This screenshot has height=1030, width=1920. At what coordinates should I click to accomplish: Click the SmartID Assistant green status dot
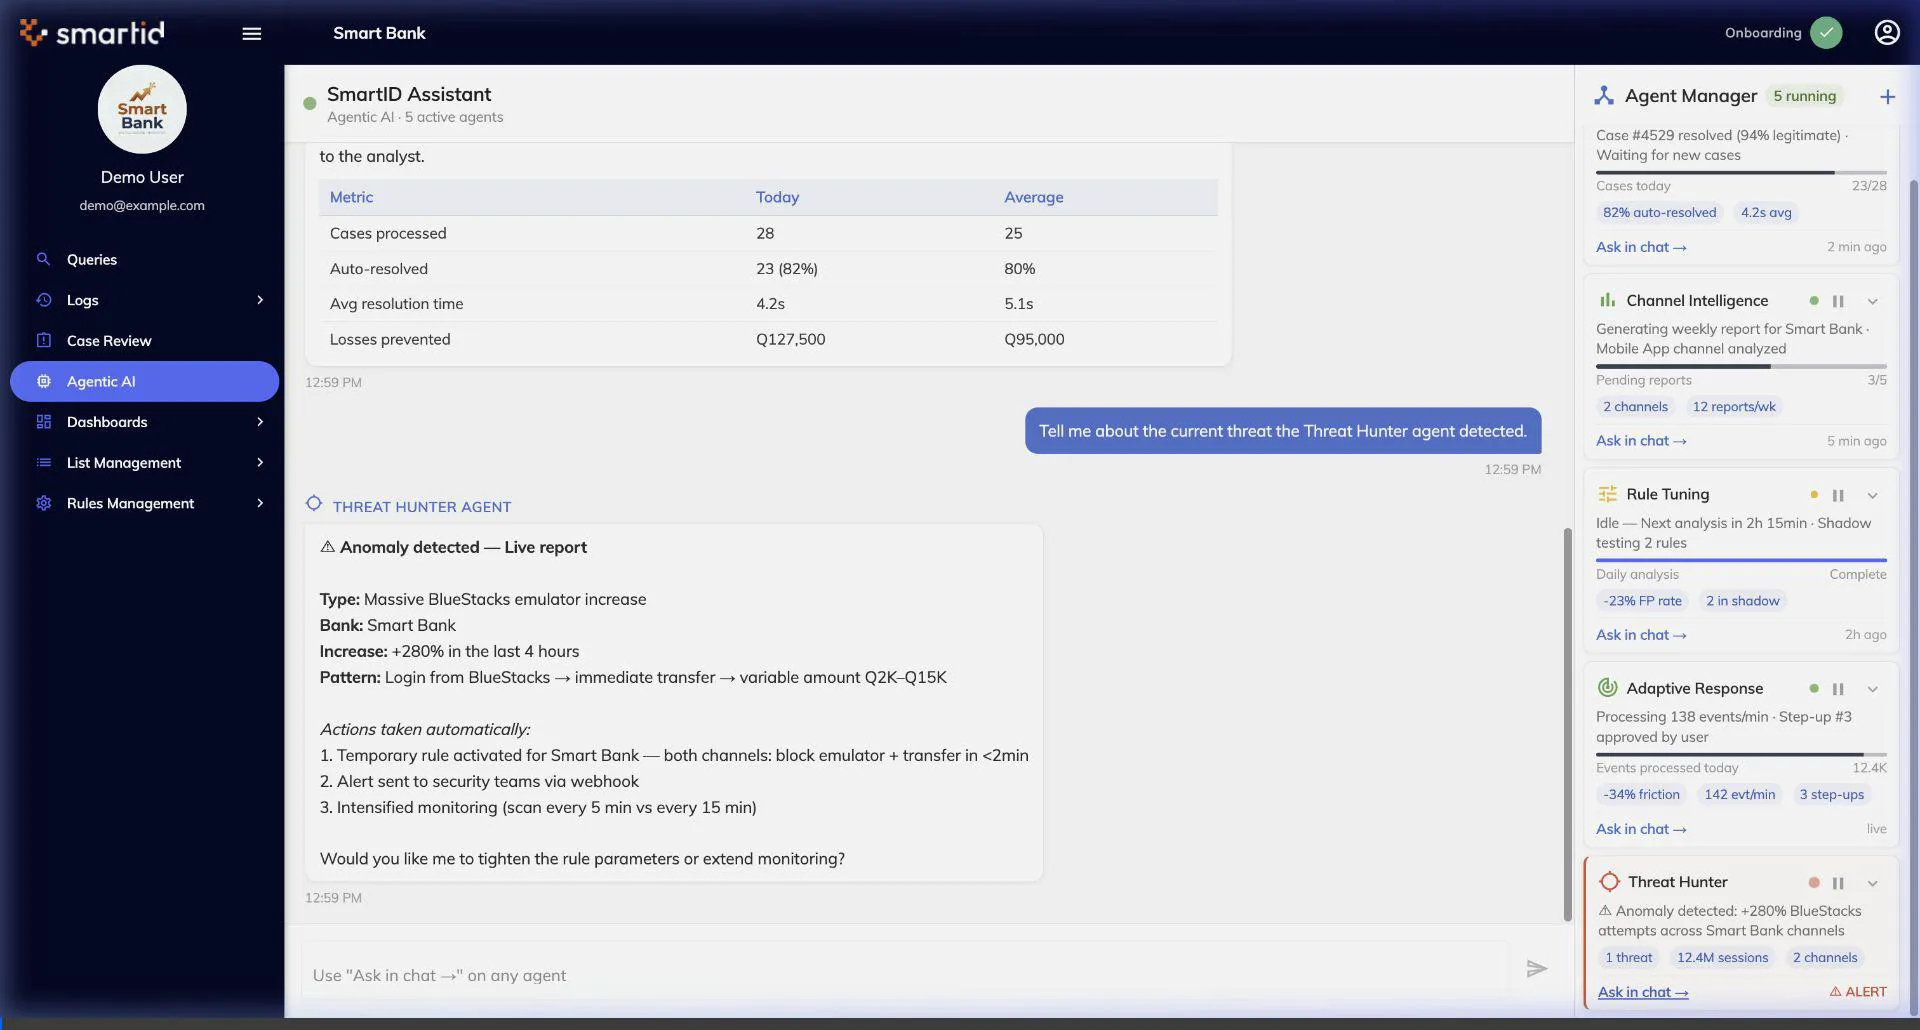[x=310, y=103]
